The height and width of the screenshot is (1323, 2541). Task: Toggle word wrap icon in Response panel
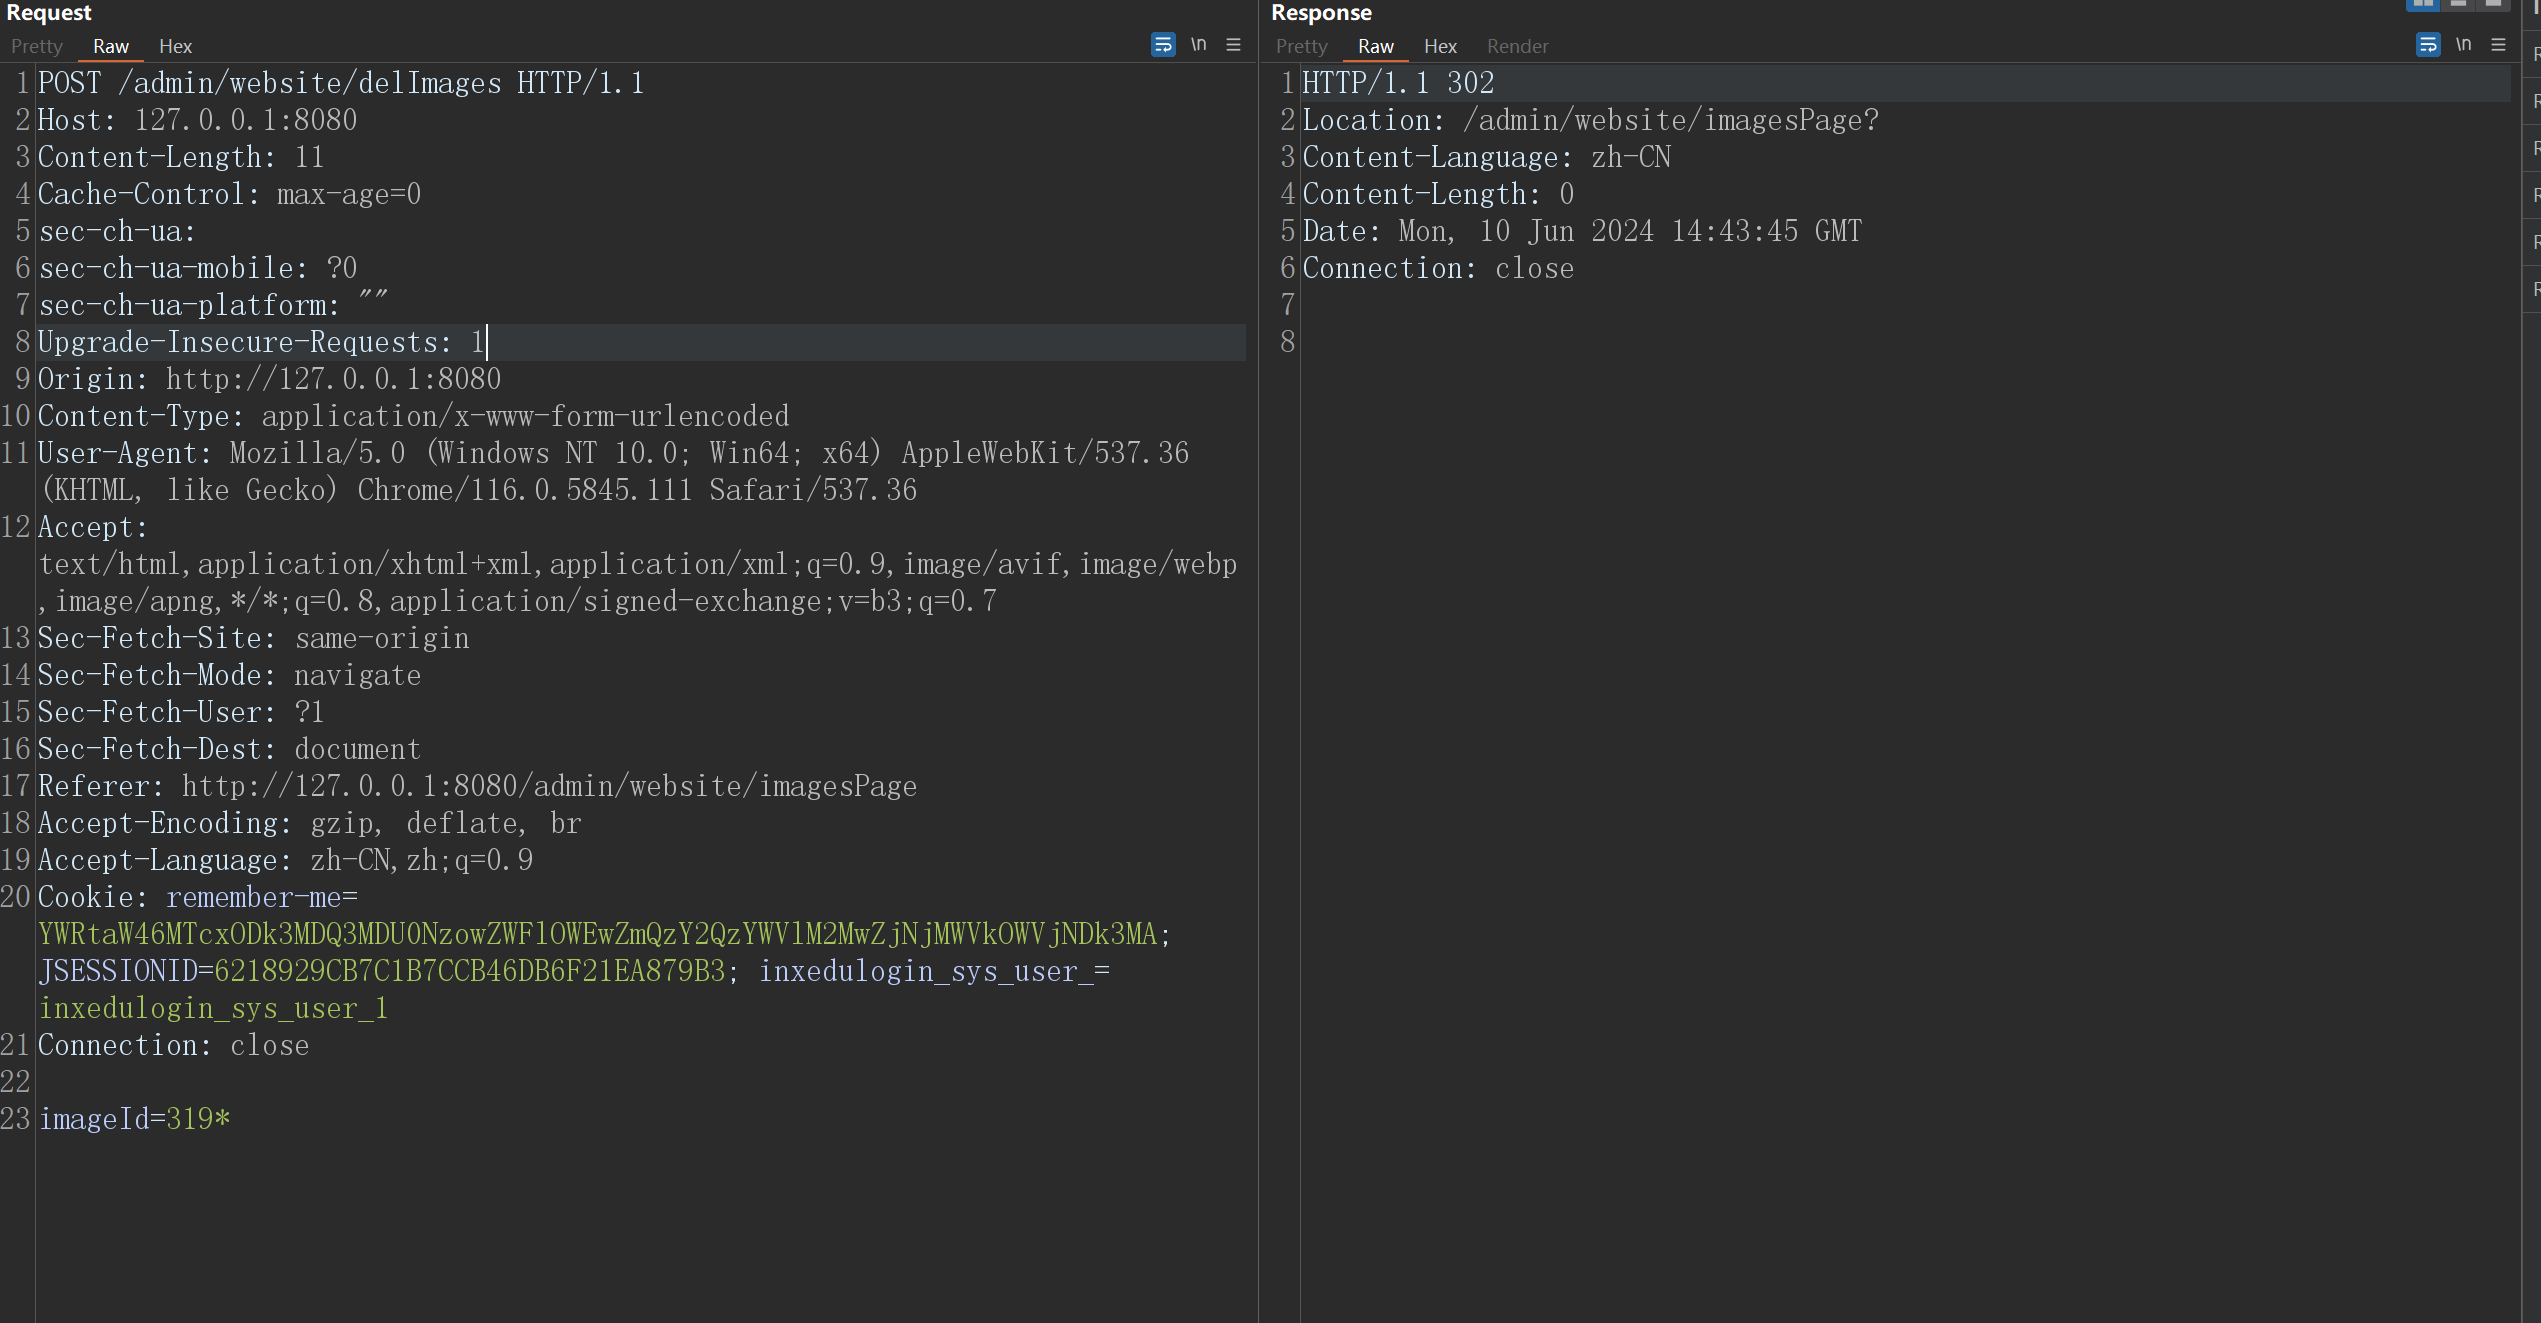pos(2428,45)
